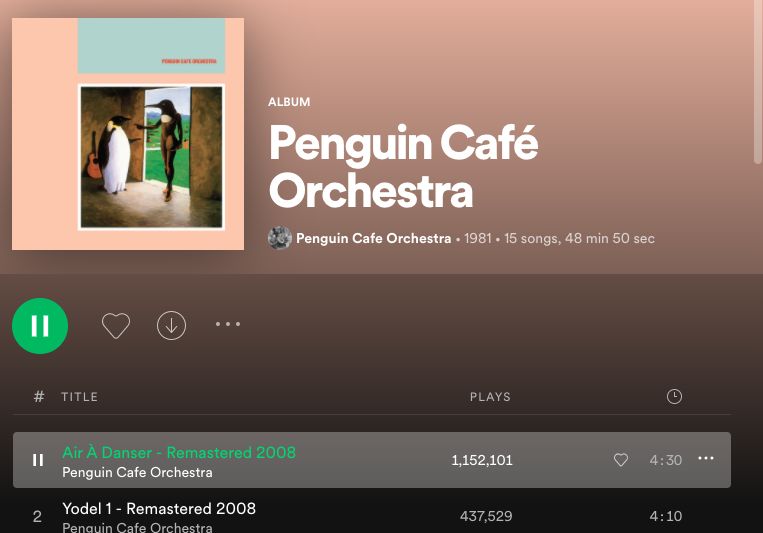Click the album cover artwork
The width and height of the screenshot is (763, 533).
(x=128, y=134)
